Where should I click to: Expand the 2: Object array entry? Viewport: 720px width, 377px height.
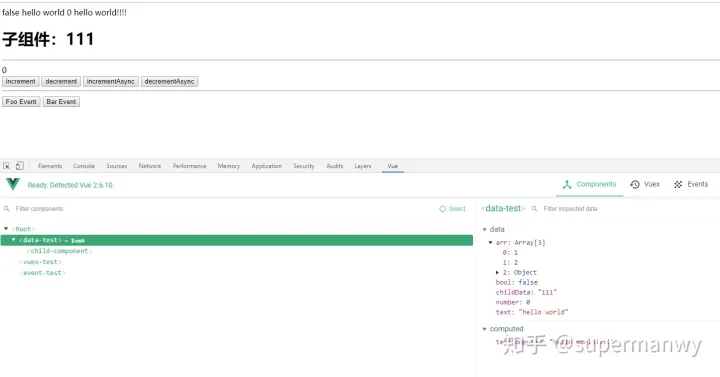coord(497,273)
